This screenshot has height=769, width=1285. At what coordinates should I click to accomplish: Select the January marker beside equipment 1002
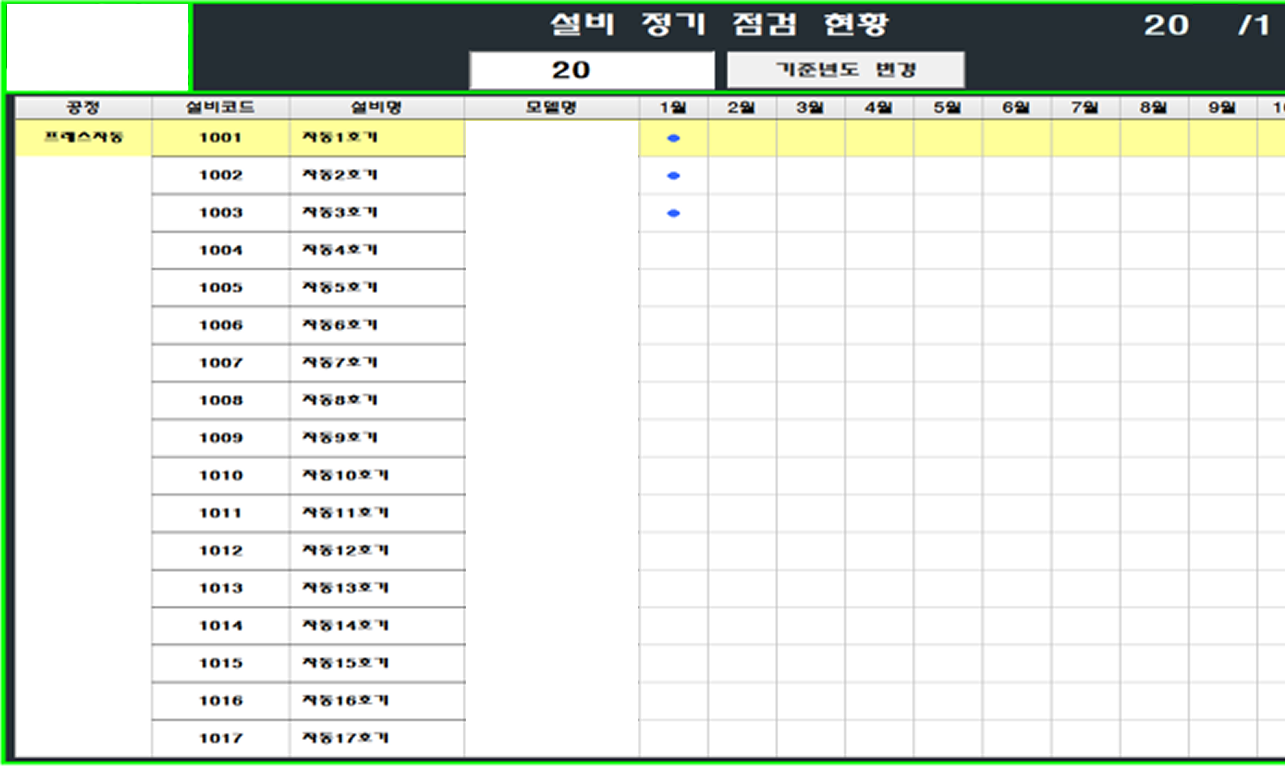point(672,175)
